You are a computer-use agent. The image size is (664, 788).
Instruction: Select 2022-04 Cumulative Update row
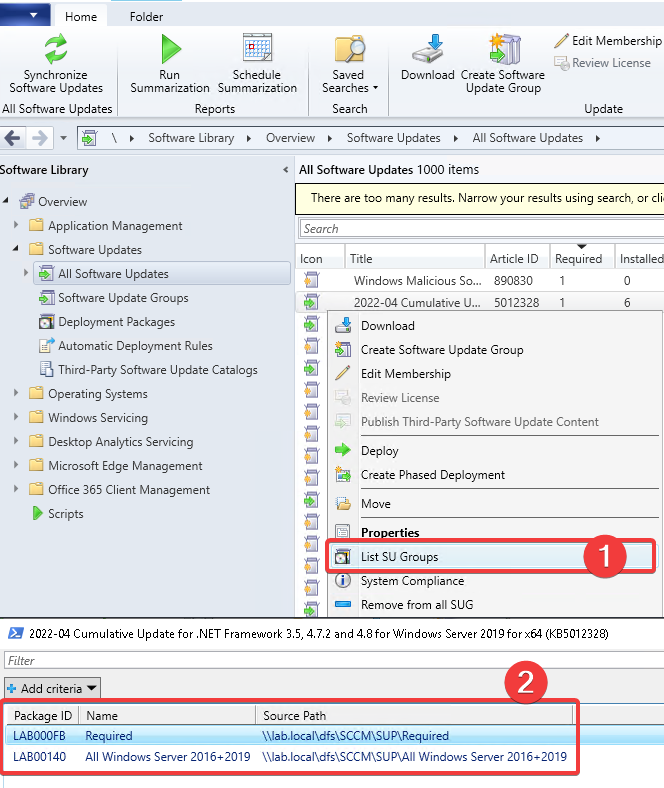480,303
